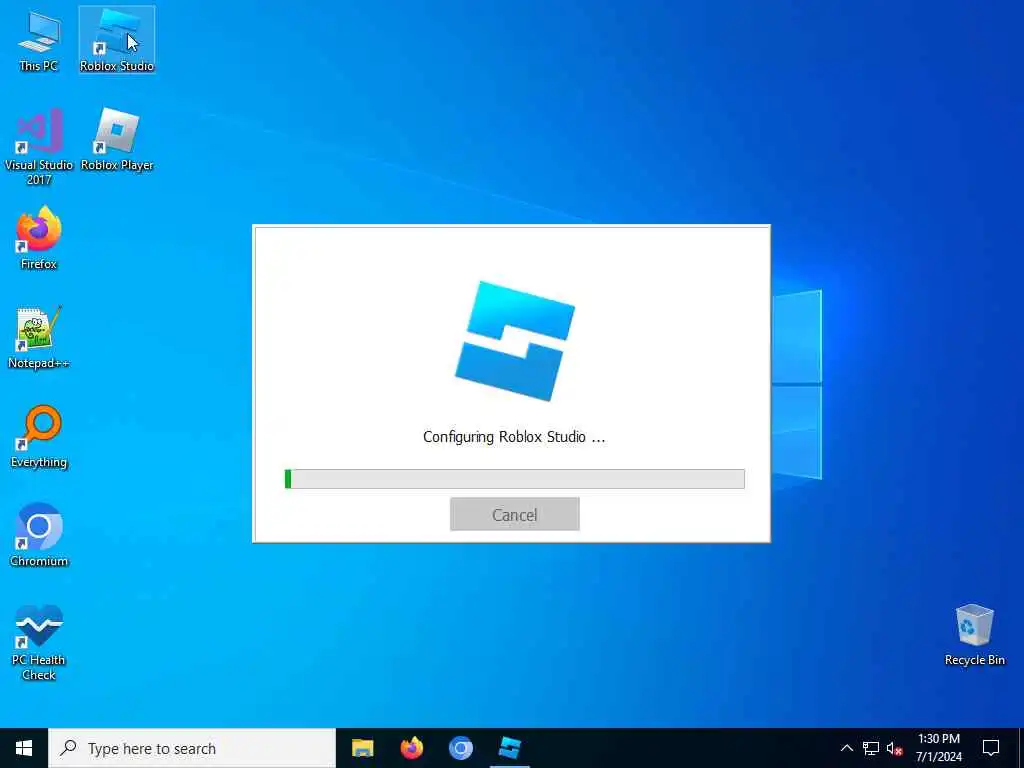Open the network status tray icon
The image size is (1024, 768).
click(x=871, y=748)
